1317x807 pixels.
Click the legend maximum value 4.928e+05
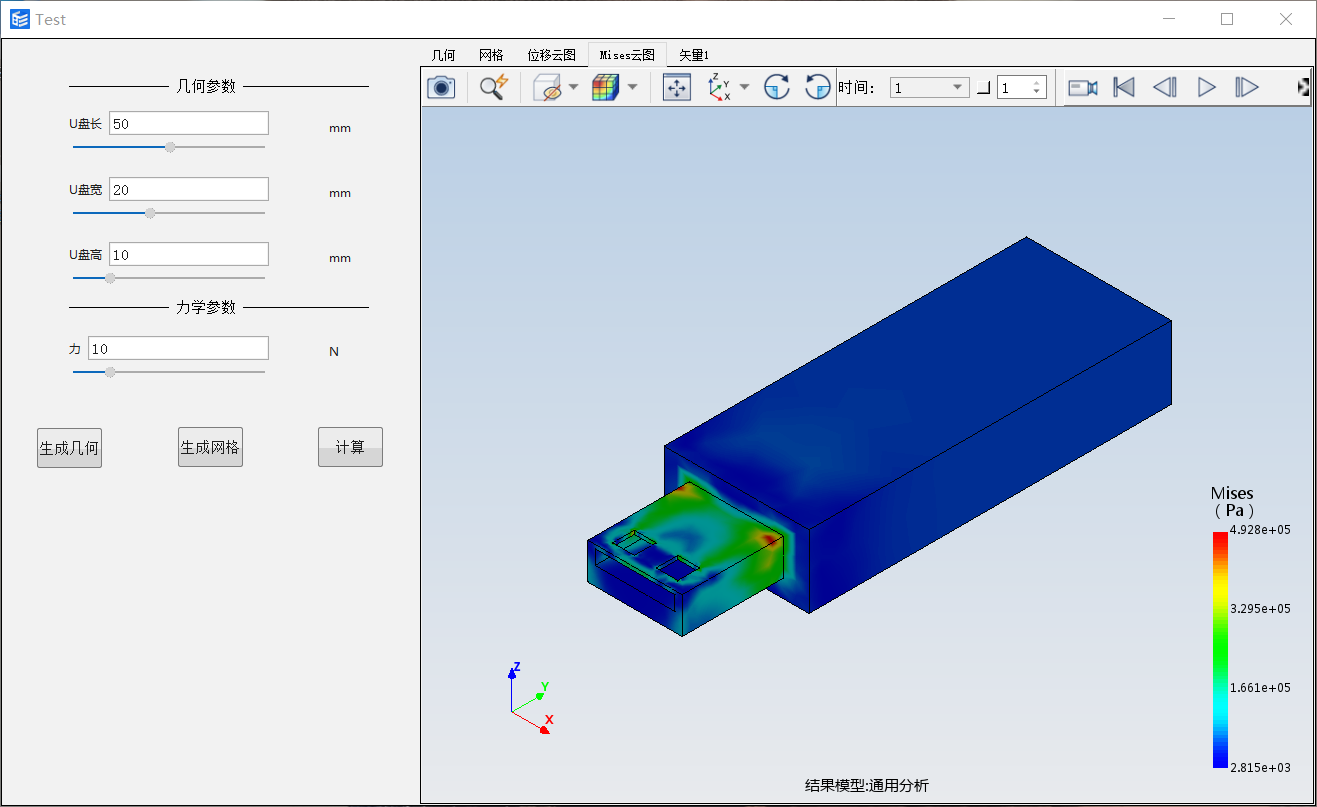click(1259, 530)
